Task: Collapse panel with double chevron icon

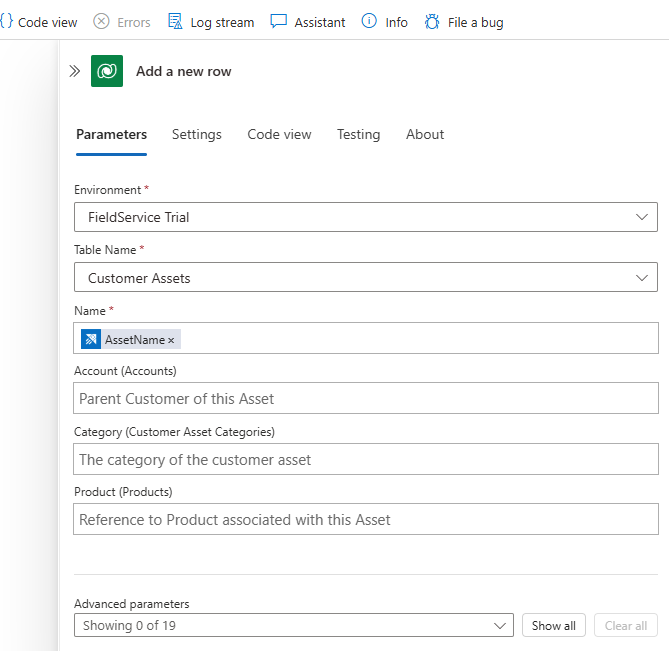Action: point(74,71)
